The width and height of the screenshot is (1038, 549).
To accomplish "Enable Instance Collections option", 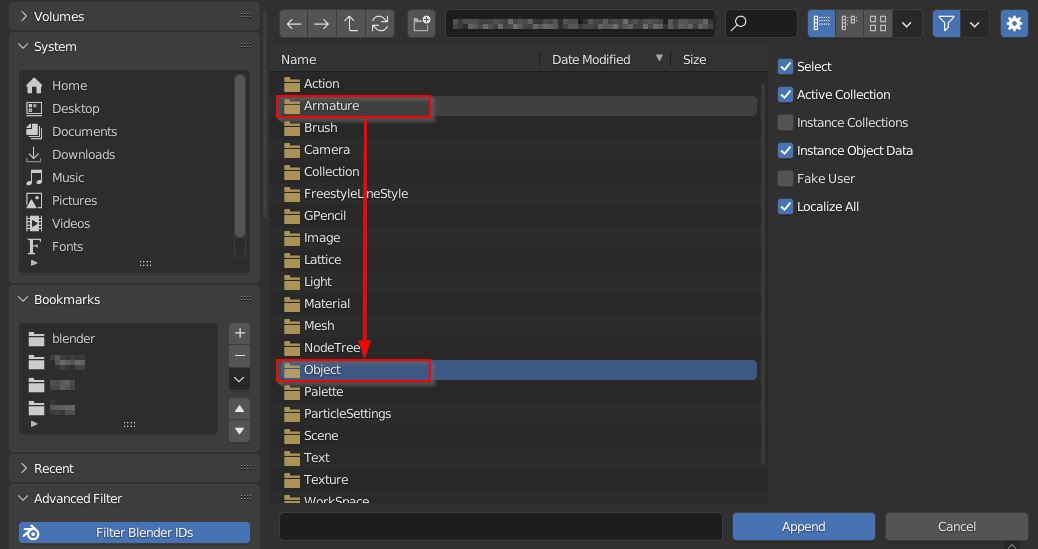I will click(785, 123).
